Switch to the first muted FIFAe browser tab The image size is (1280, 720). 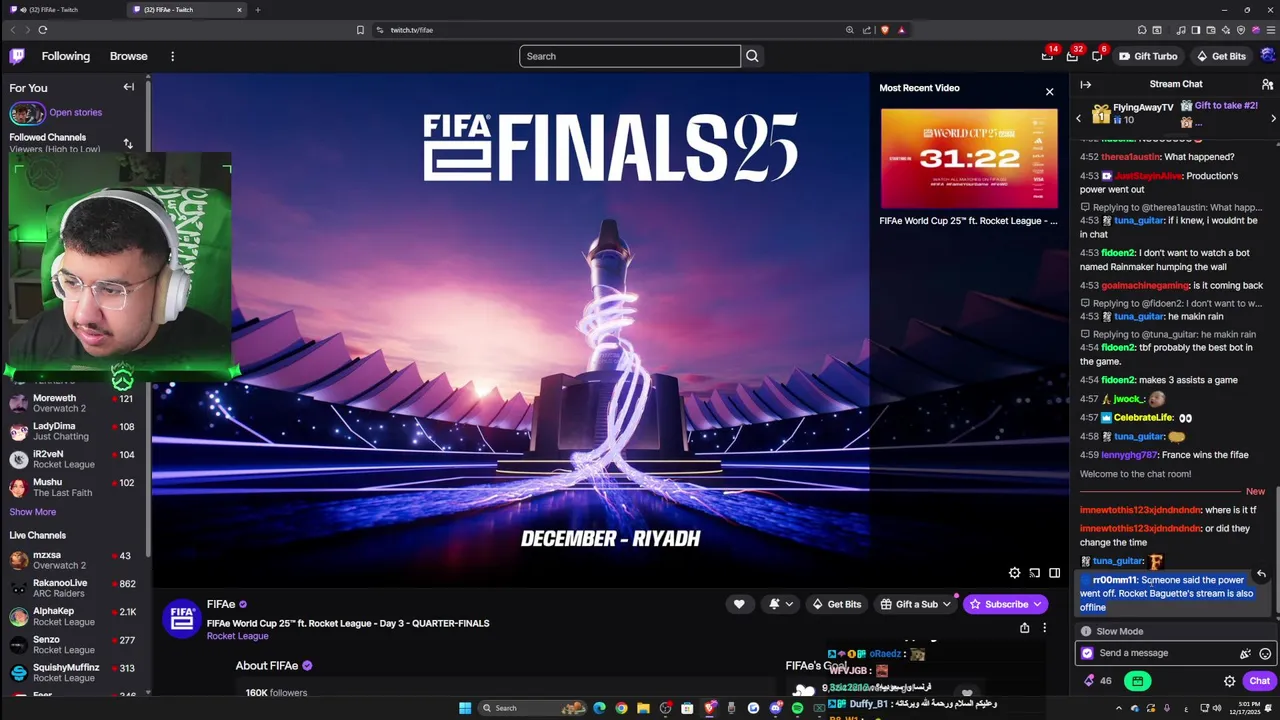tap(62, 9)
